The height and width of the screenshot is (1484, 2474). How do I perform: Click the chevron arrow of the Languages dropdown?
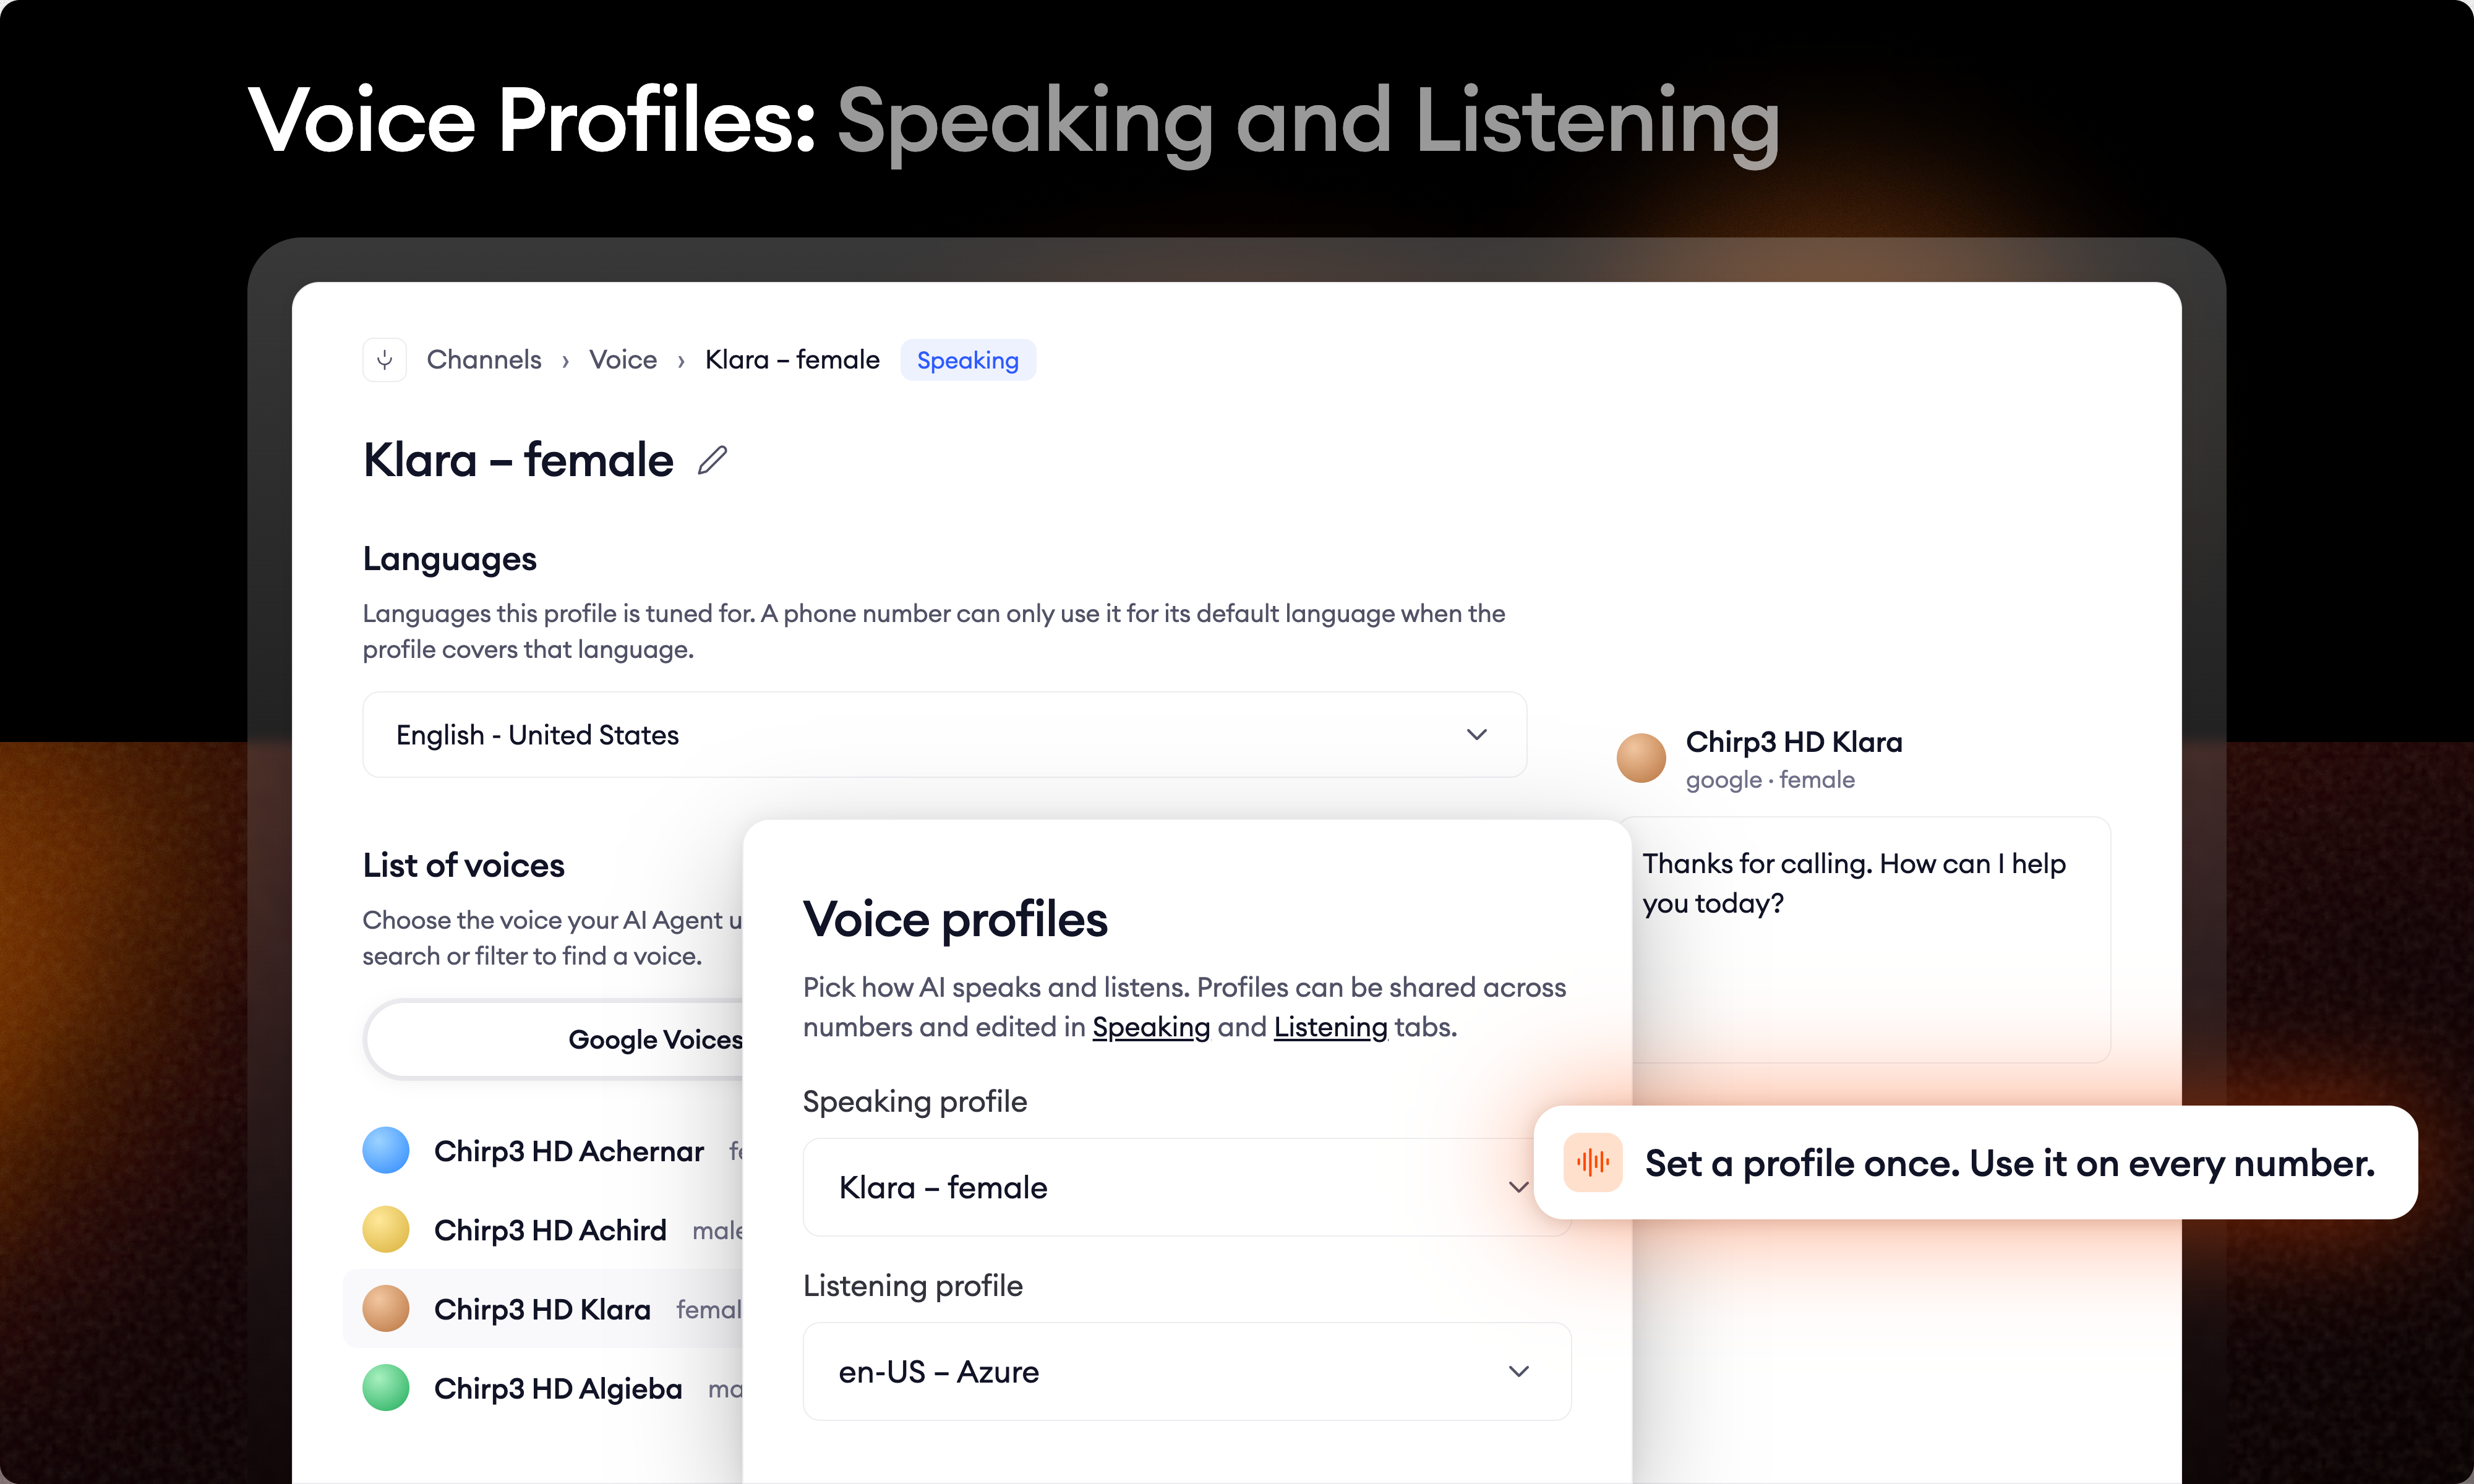tap(1476, 735)
